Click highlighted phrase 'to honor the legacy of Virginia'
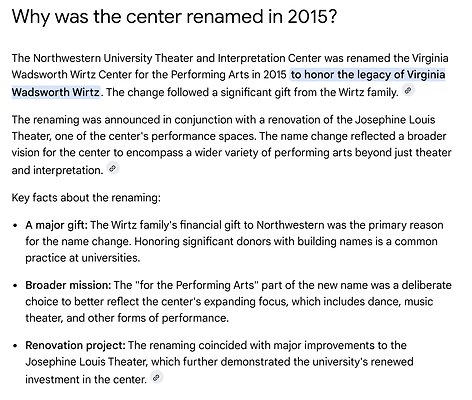 368,74
